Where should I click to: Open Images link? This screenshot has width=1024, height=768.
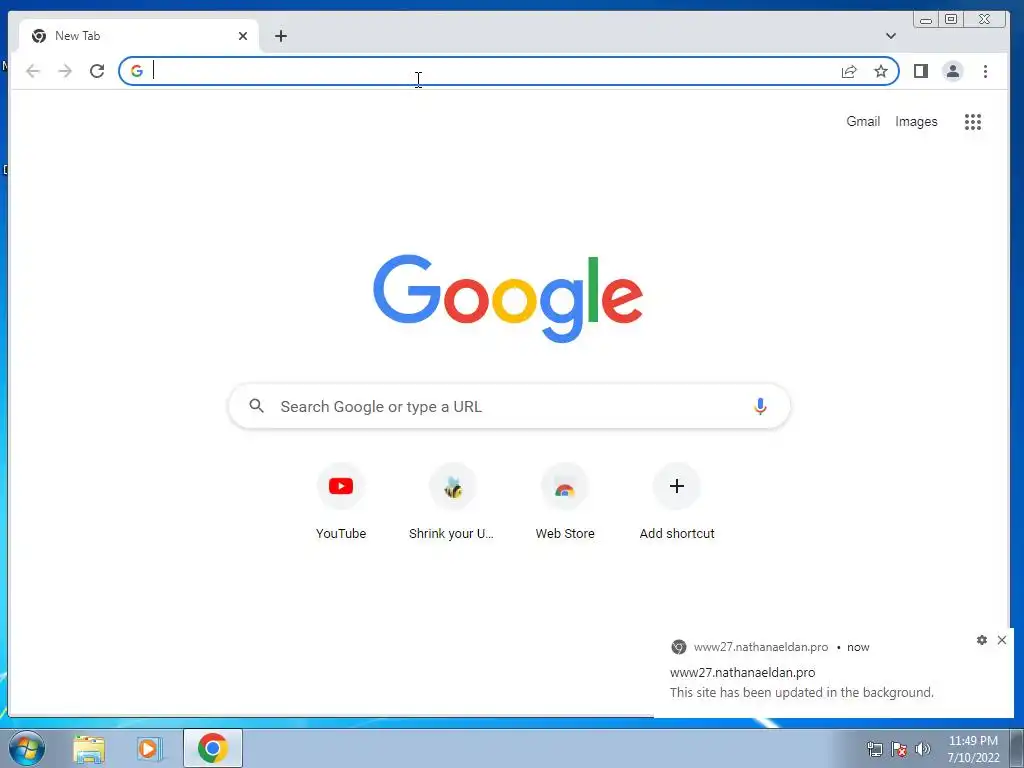[x=916, y=121]
